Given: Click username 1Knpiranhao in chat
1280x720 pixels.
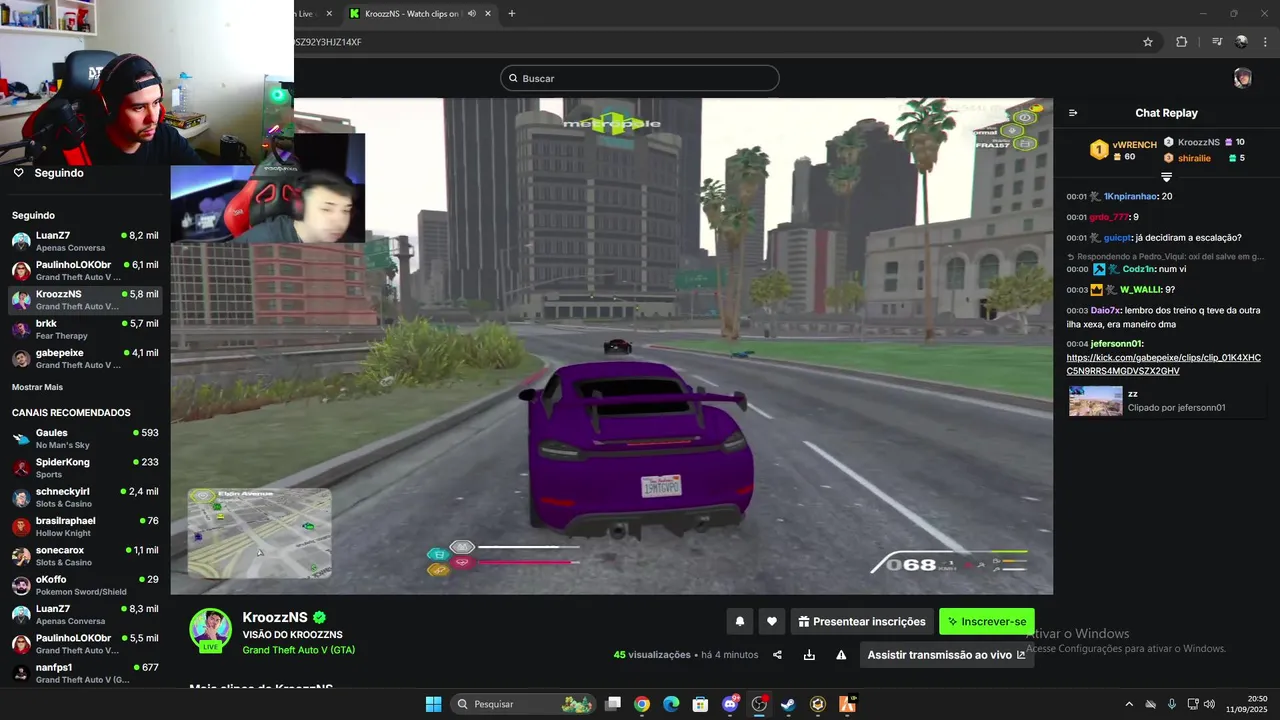Looking at the screenshot, I should click(x=1130, y=196).
